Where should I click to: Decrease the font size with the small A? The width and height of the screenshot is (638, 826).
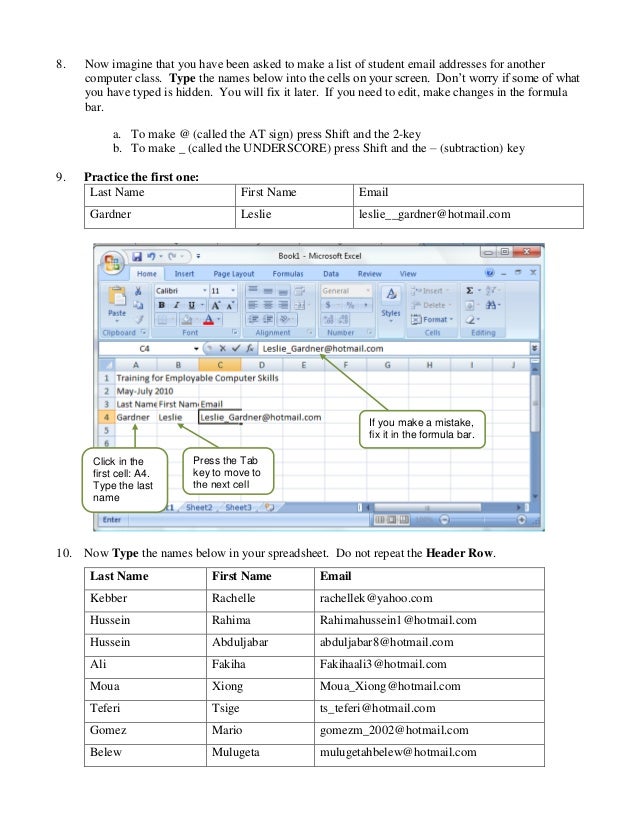tap(230, 305)
